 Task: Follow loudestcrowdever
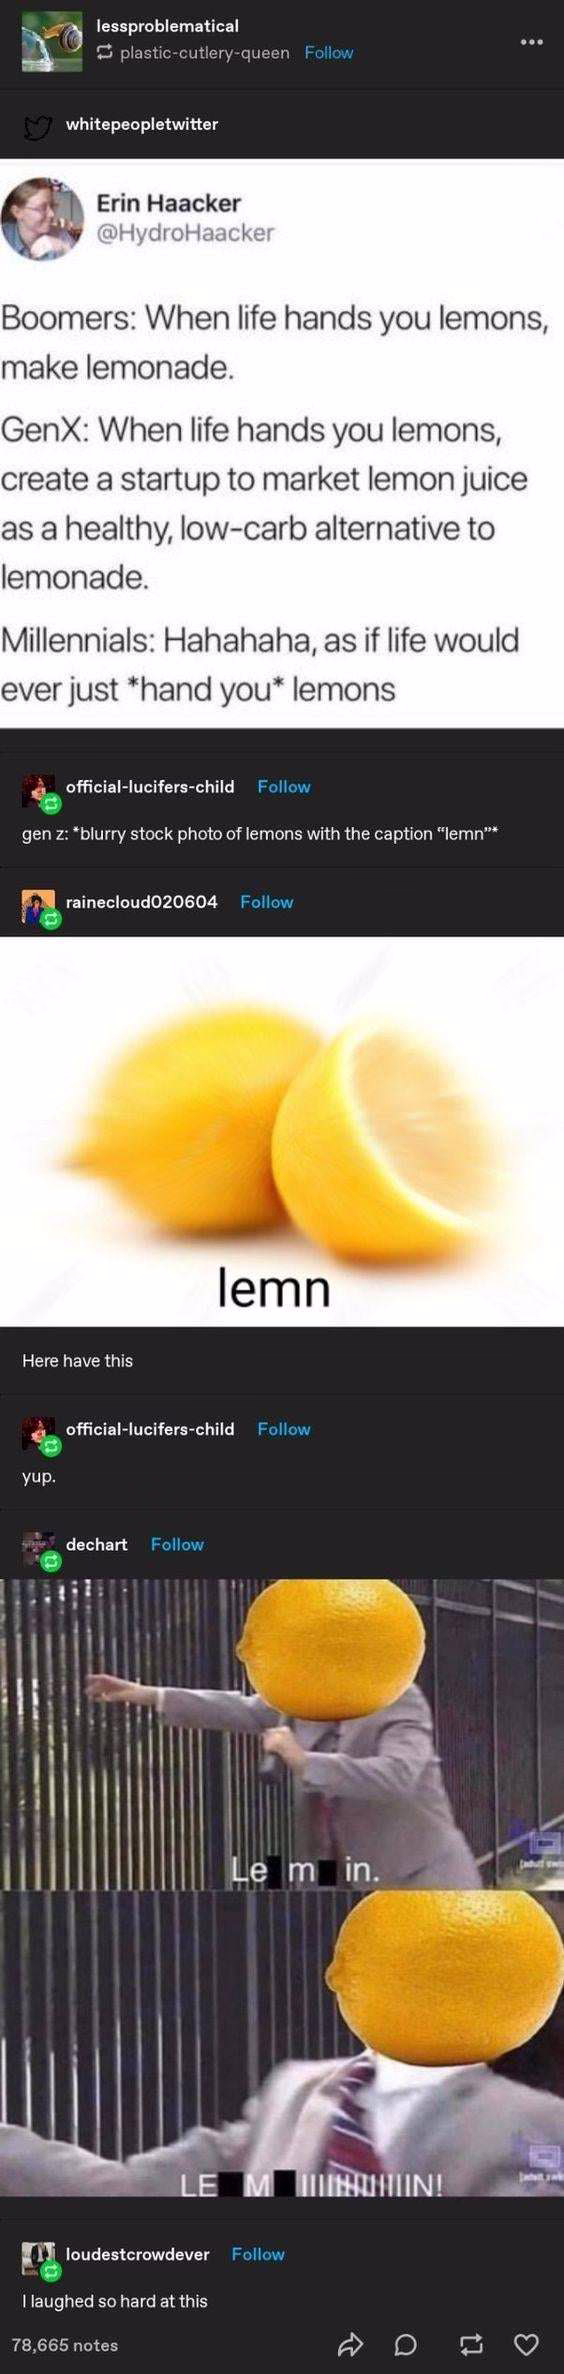tap(258, 2254)
